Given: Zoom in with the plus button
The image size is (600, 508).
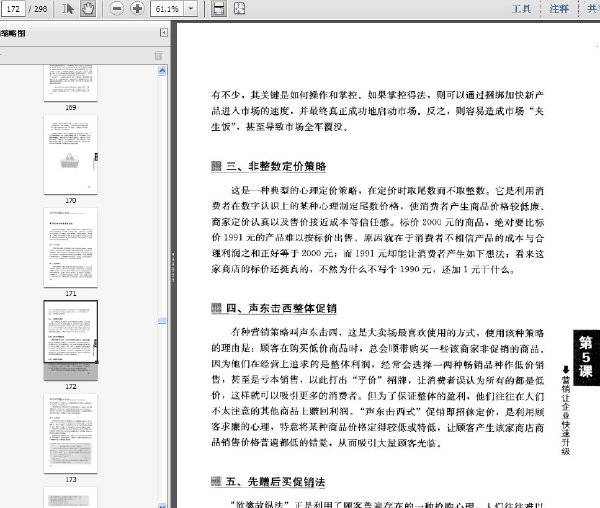Looking at the screenshot, I should pos(137,8).
